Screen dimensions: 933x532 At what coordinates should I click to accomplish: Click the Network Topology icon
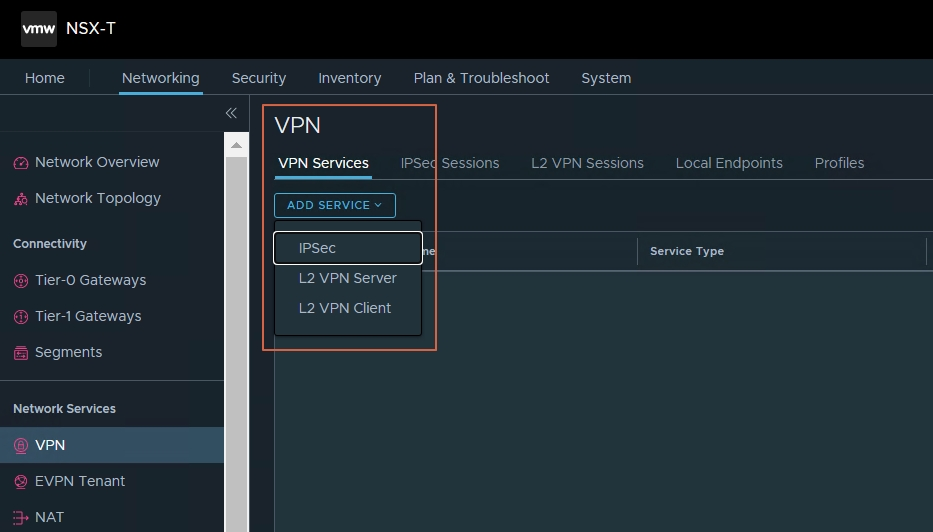tap(21, 199)
